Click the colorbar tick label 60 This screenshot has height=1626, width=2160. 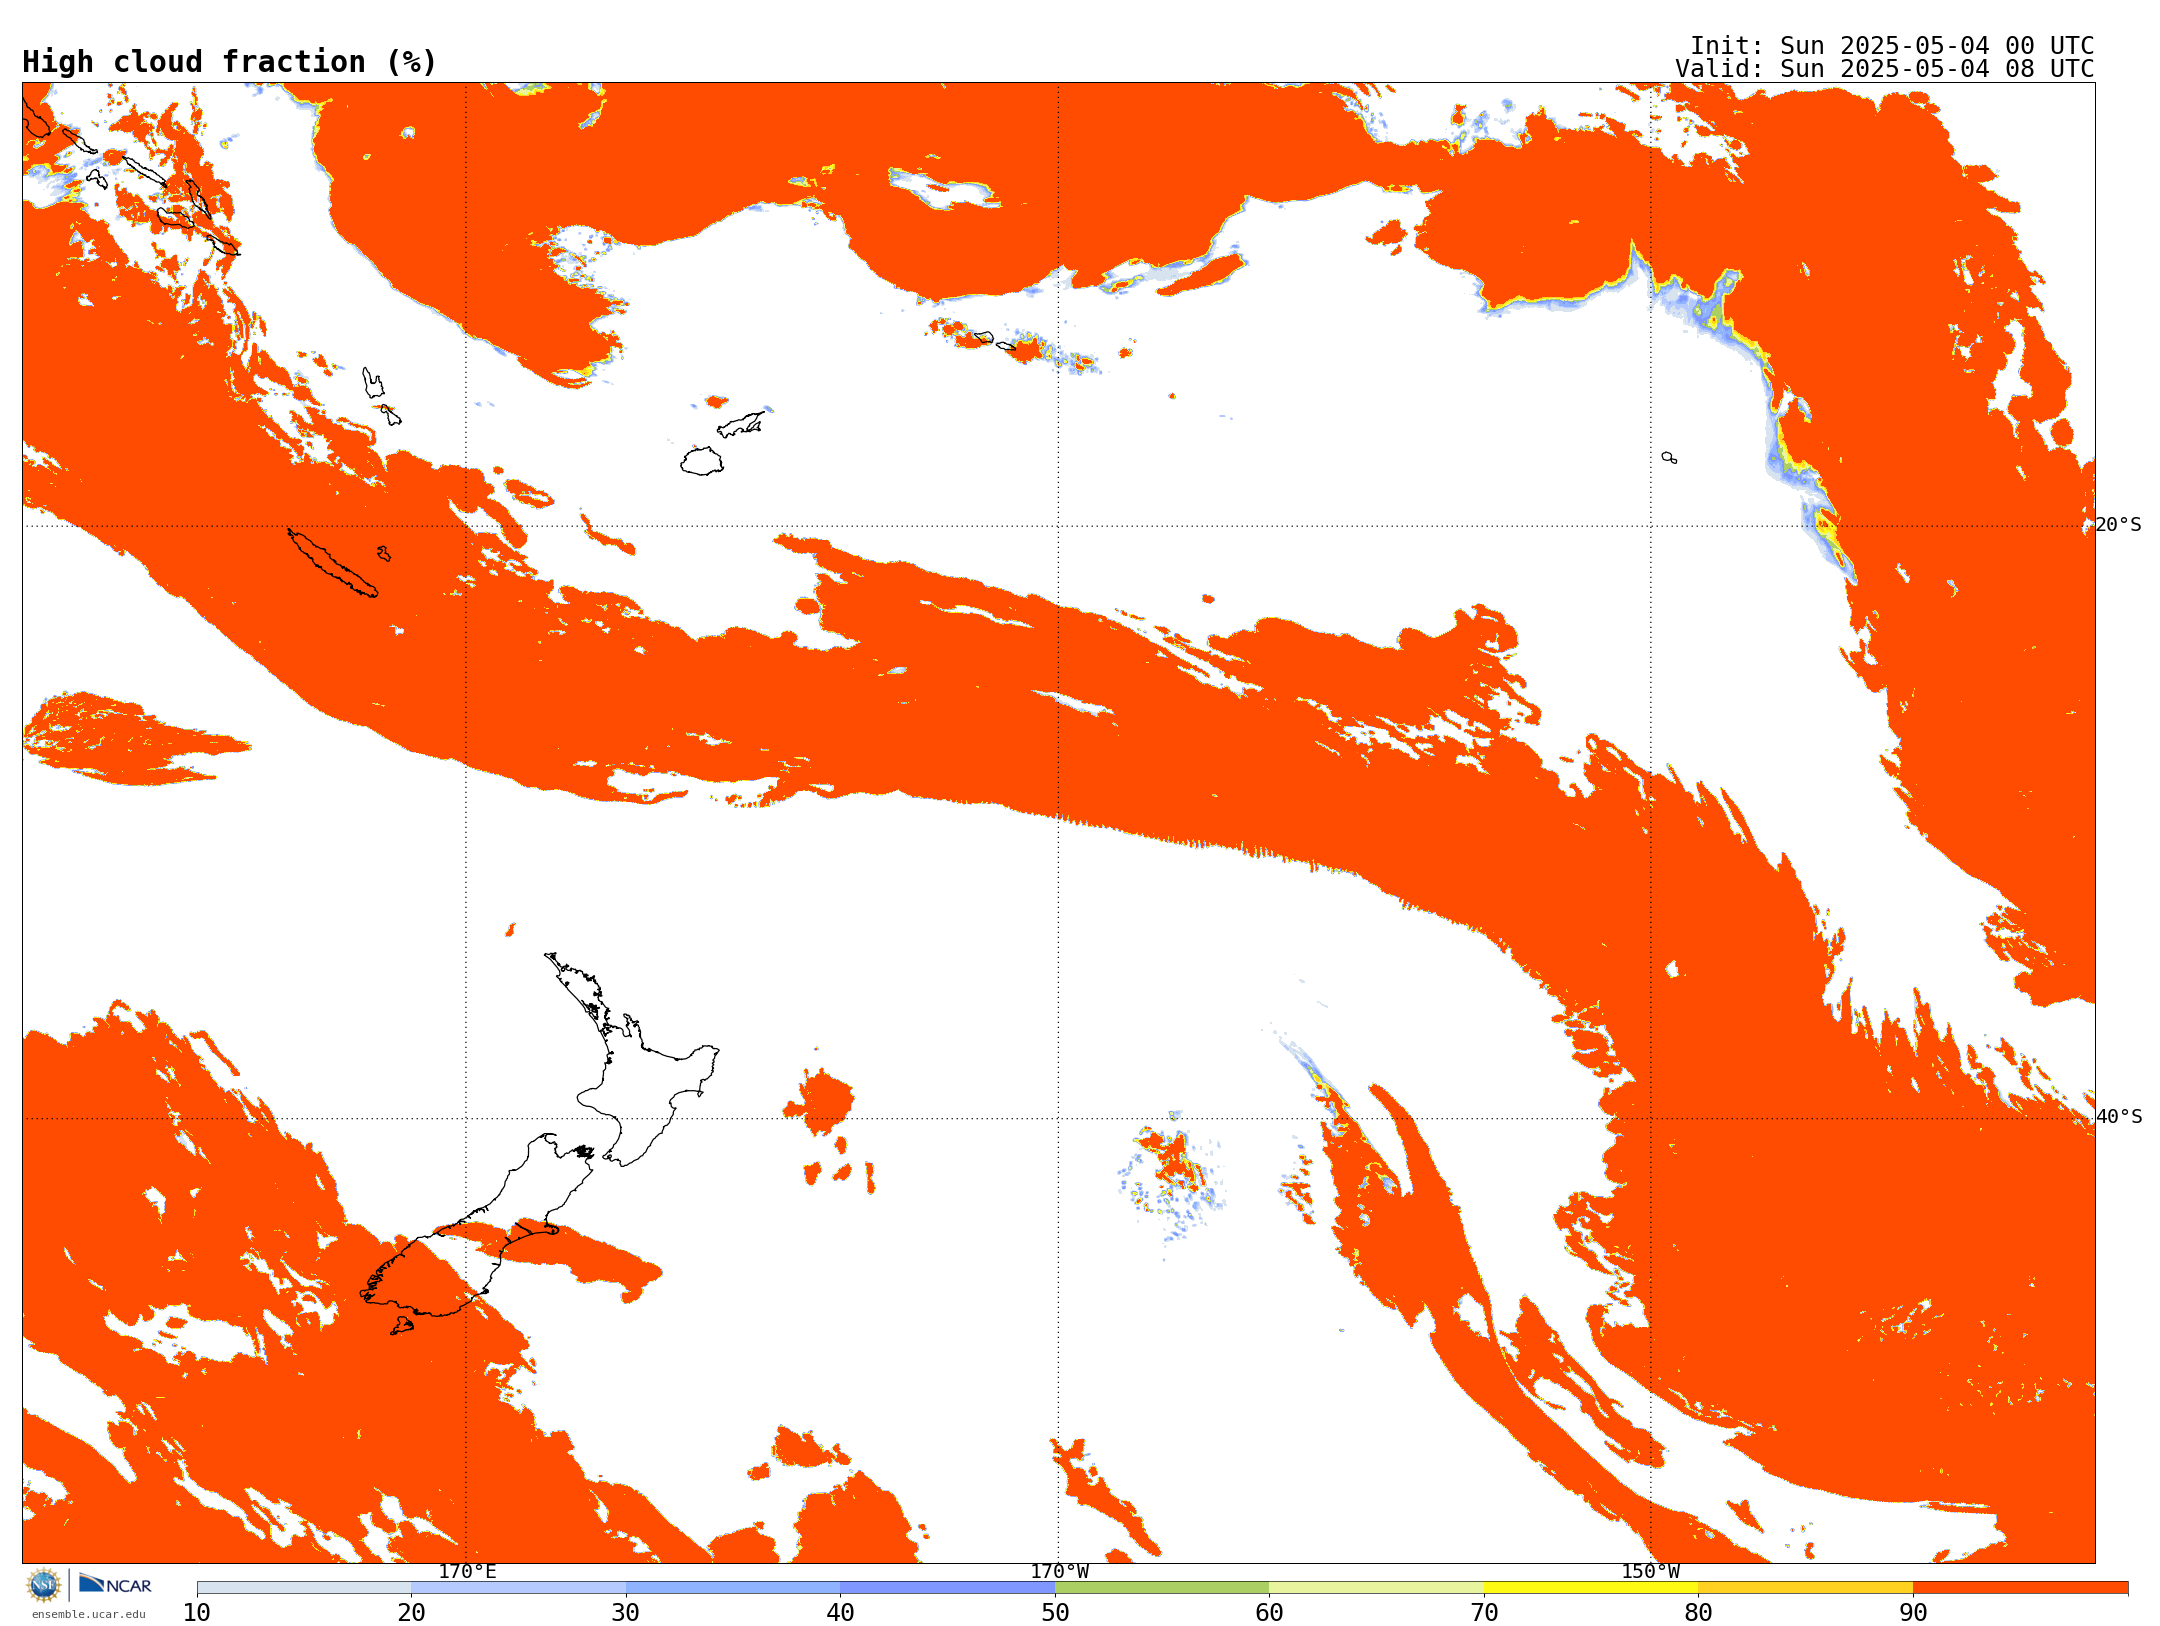pyautogui.click(x=1269, y=1613)
